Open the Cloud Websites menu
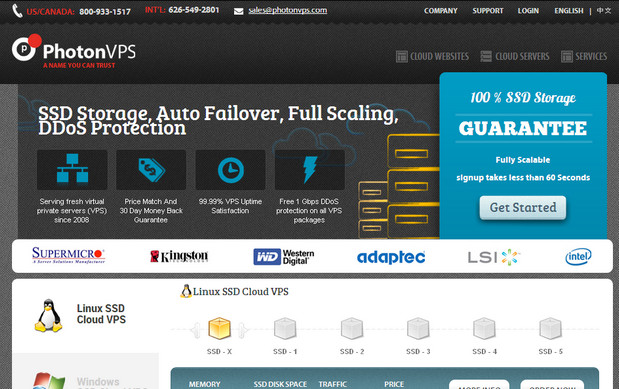 click(432, 56)
